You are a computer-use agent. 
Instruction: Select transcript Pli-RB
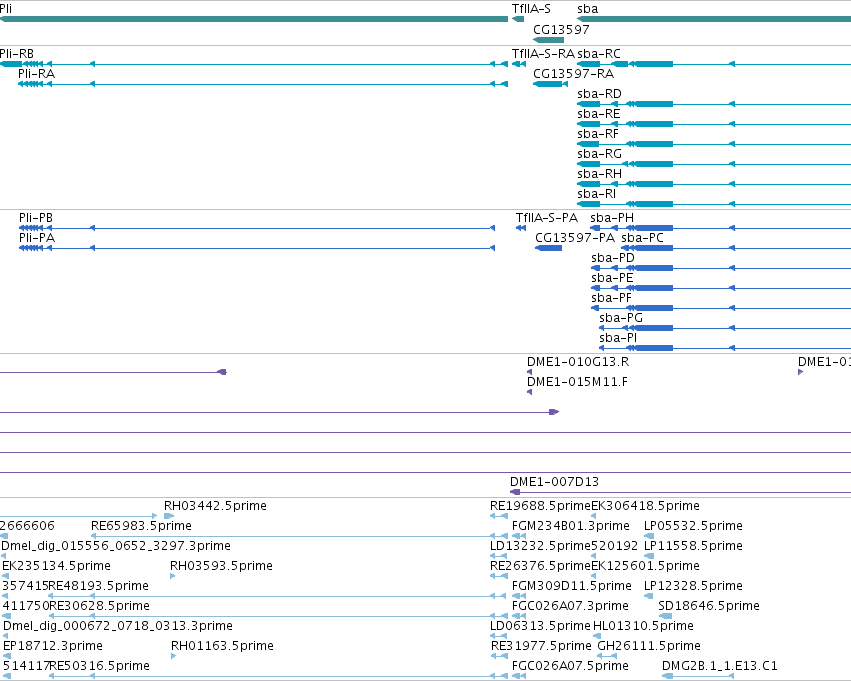[x=17, y=54]
